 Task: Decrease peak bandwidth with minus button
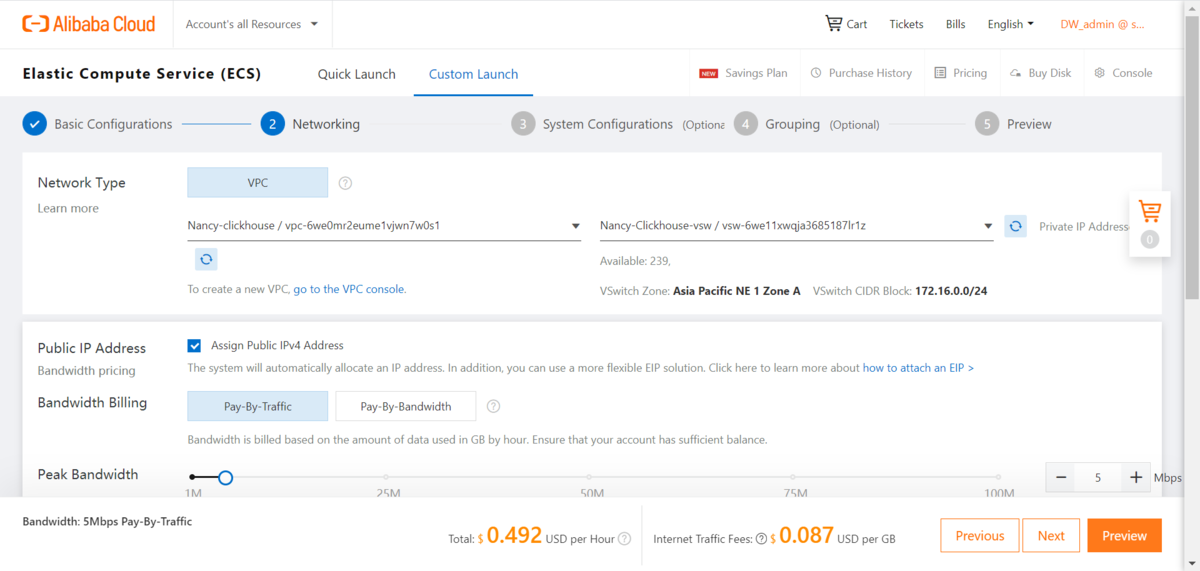(1061, 478)
